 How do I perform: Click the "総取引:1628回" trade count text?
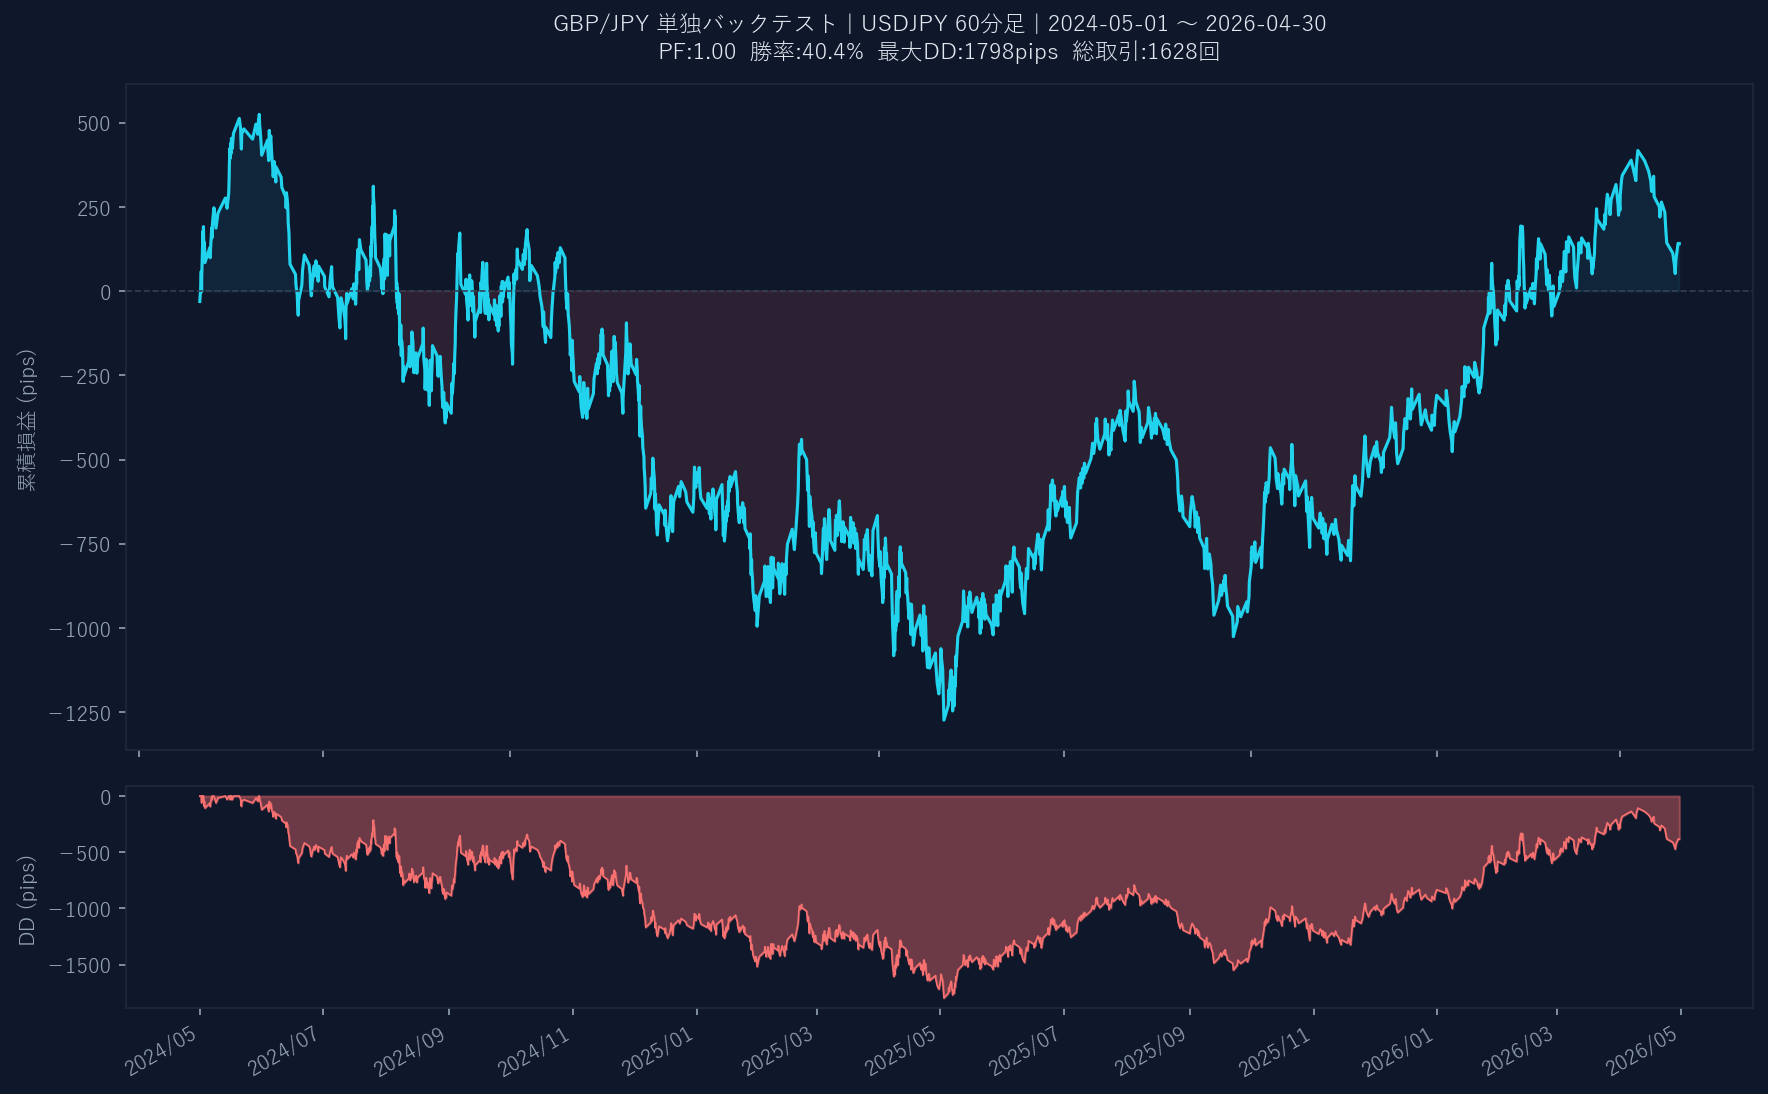[1146, 52]
